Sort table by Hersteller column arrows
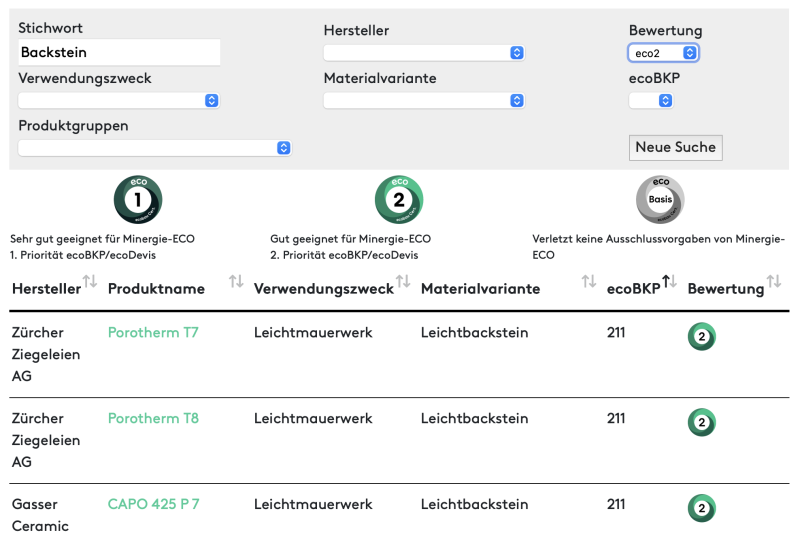Image resolution: width=800 pixels, height=537 pixels. click(x=90, y=281)
